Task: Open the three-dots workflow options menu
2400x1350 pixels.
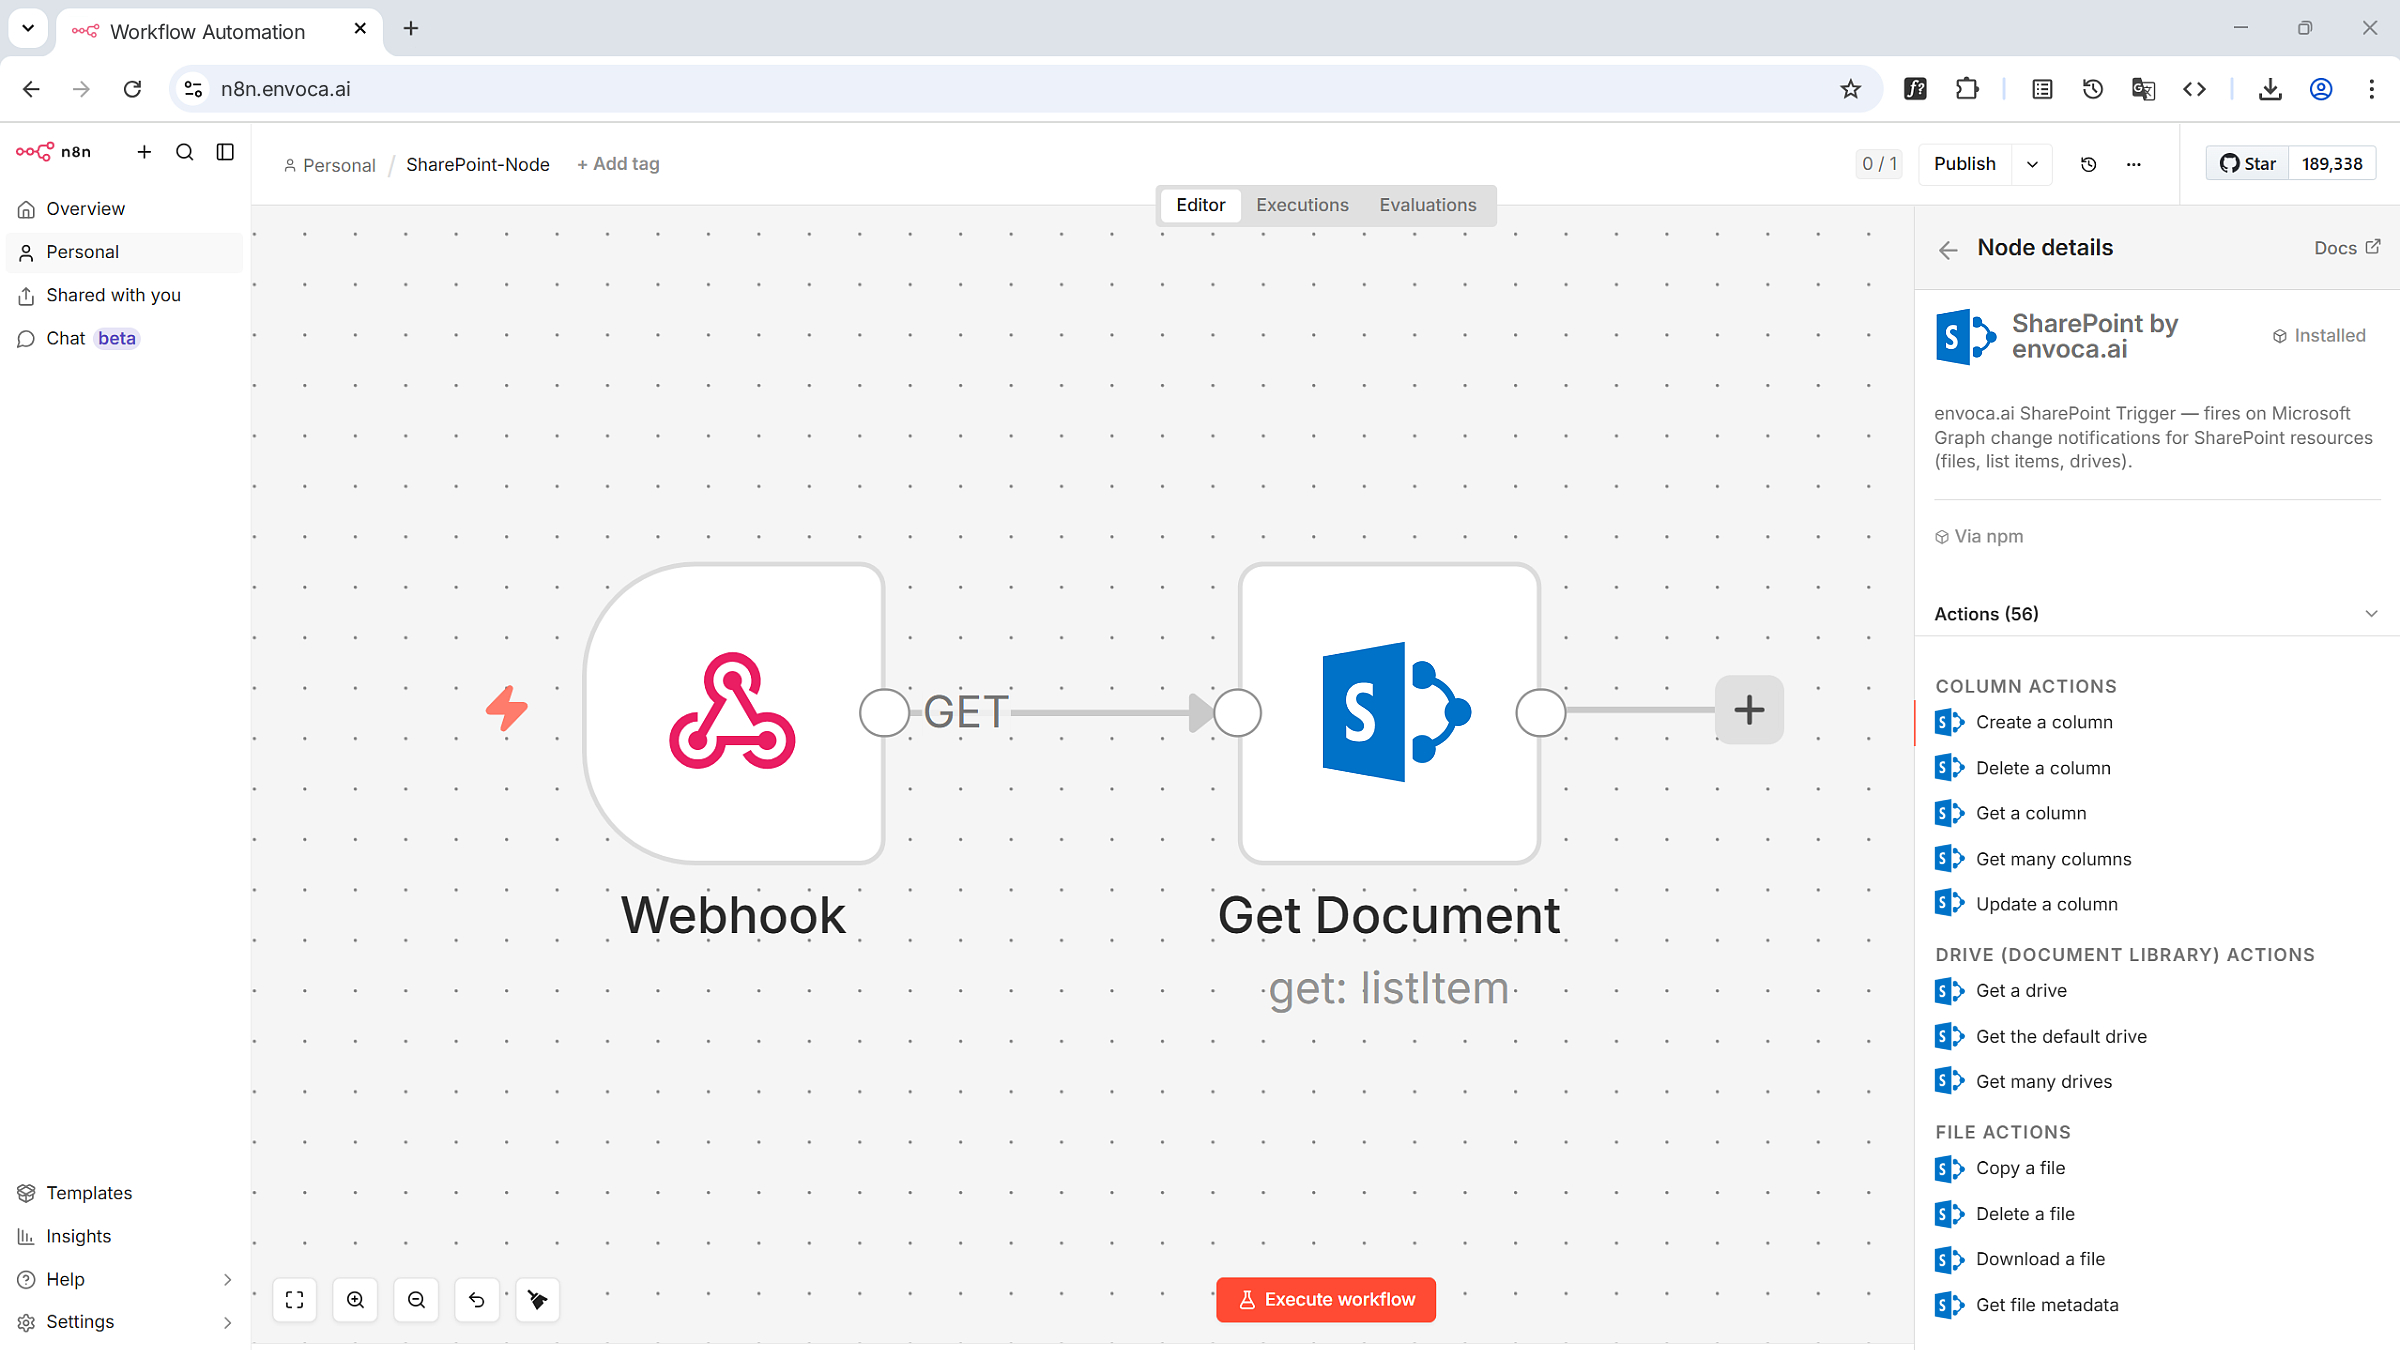Action: point(2134,164)
